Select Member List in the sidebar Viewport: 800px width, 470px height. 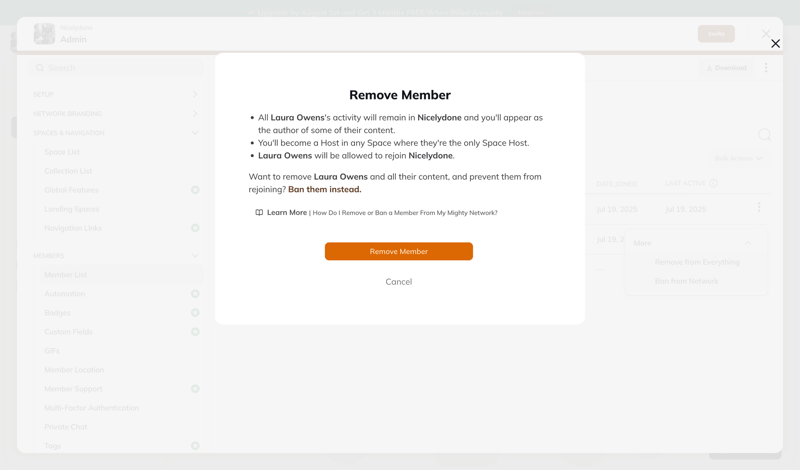[x=121, y=275]
